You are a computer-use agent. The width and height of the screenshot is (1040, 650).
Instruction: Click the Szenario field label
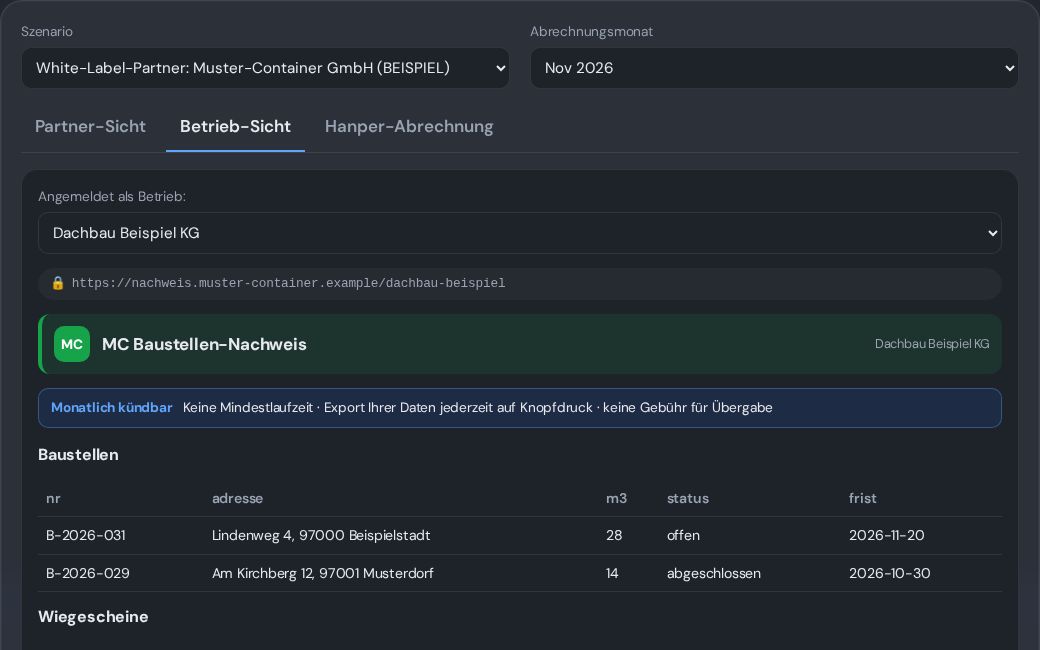pos(46,31)
